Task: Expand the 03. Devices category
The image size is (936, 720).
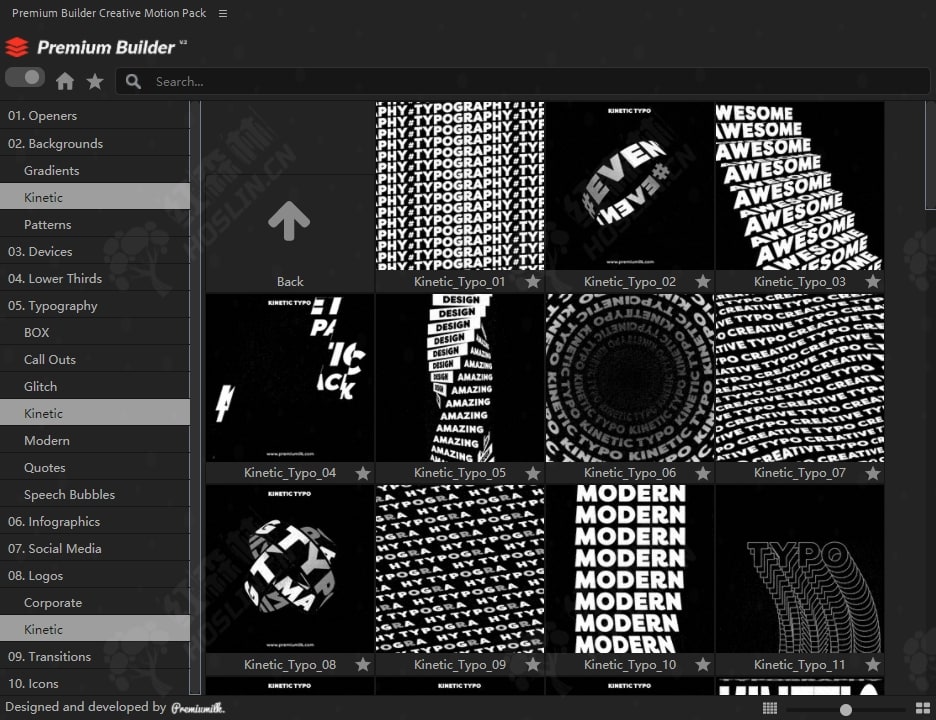Action: [x=95, y=251]
